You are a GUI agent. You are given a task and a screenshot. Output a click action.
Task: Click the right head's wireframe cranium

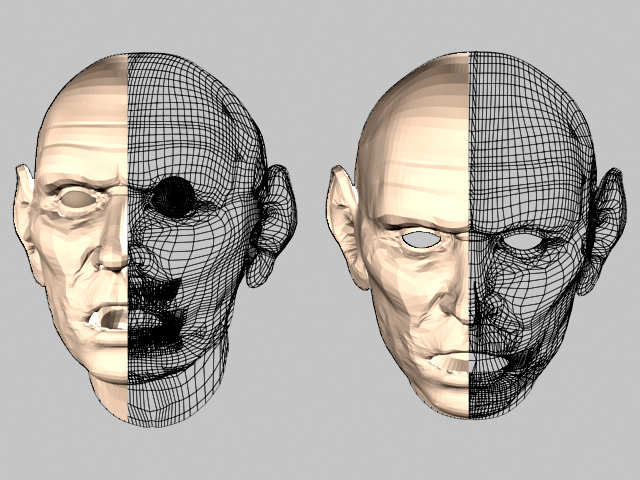click(x=525, y=110)
